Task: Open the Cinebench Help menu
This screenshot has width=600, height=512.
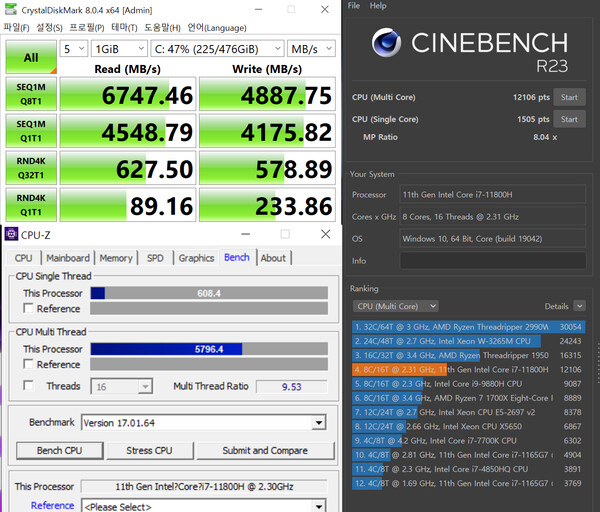Action: (x=378, y=6)
